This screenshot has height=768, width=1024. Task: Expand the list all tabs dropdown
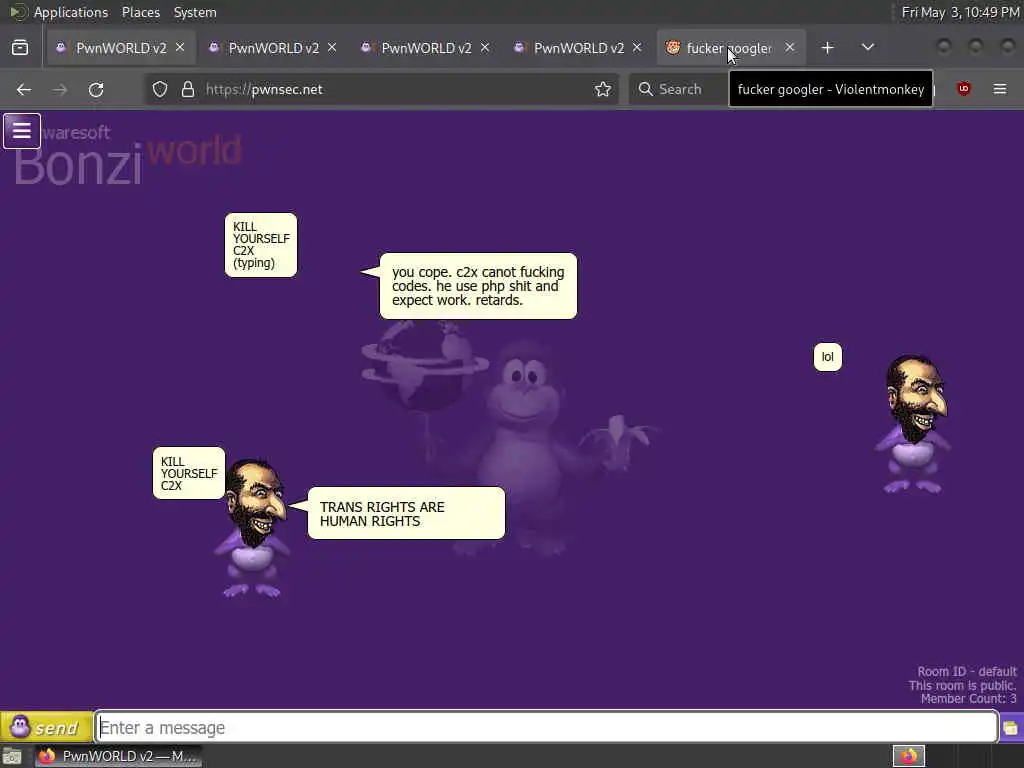click(x=867, y=48)
